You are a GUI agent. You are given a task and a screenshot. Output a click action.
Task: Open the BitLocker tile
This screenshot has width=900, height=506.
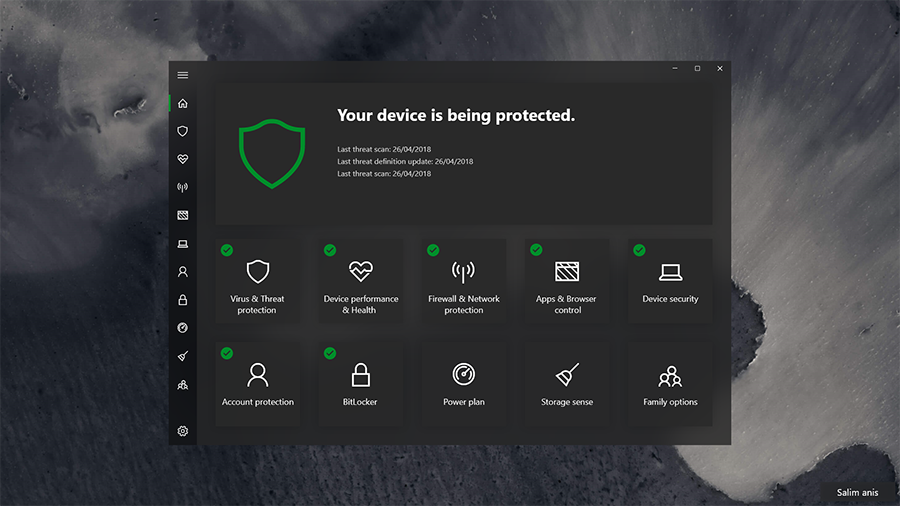pos(360,384)
